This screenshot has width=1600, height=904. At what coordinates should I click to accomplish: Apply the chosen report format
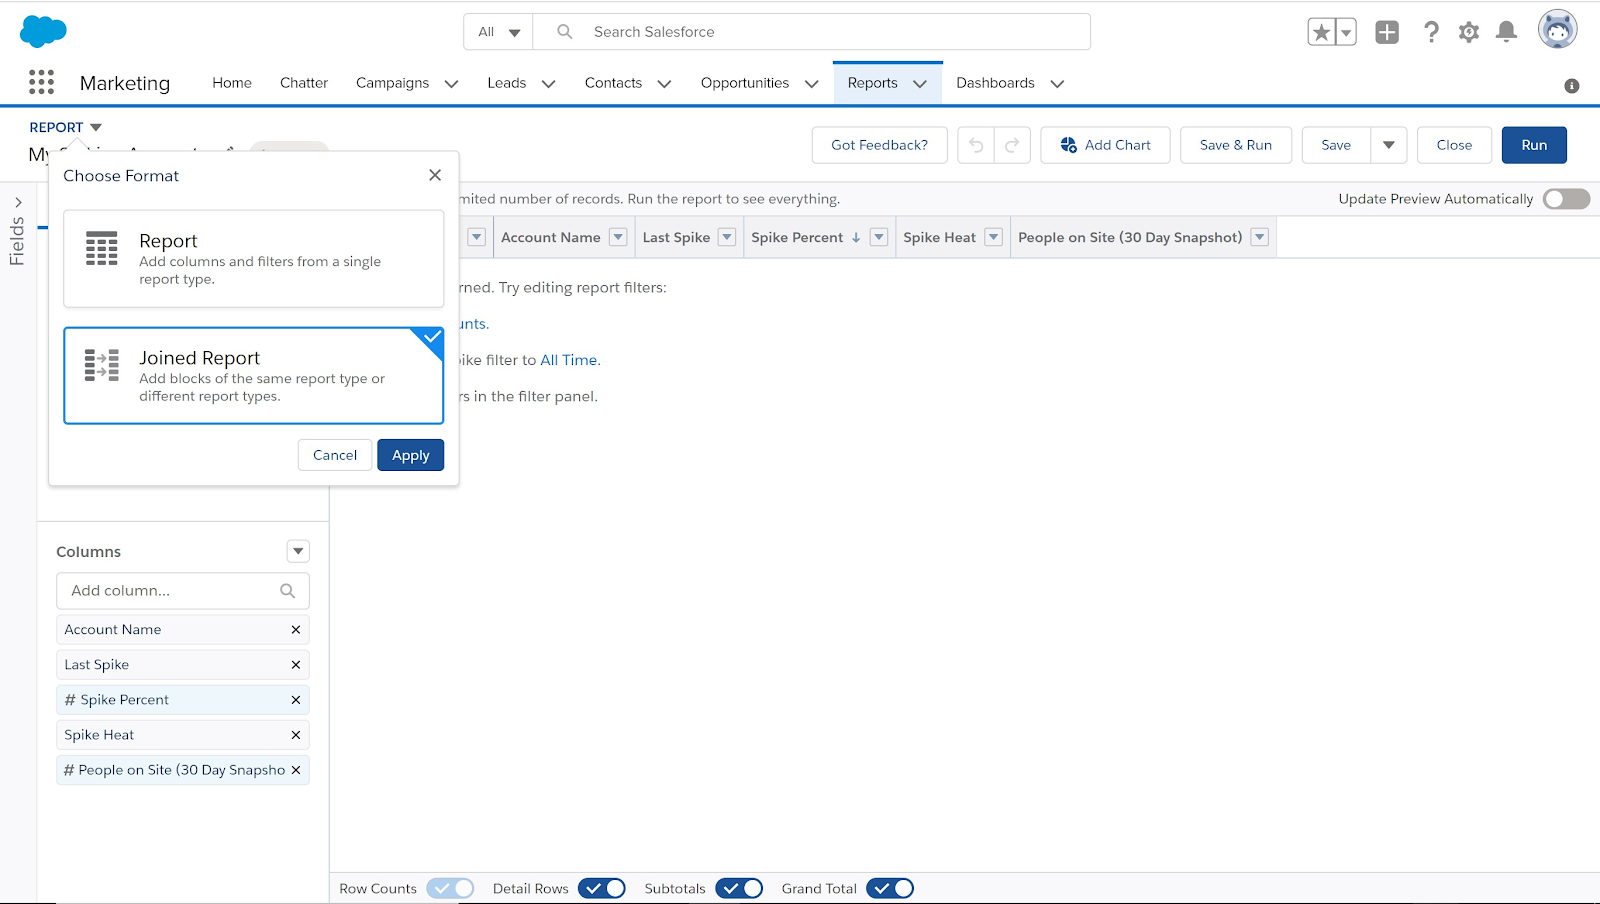(x=411, y=455)
